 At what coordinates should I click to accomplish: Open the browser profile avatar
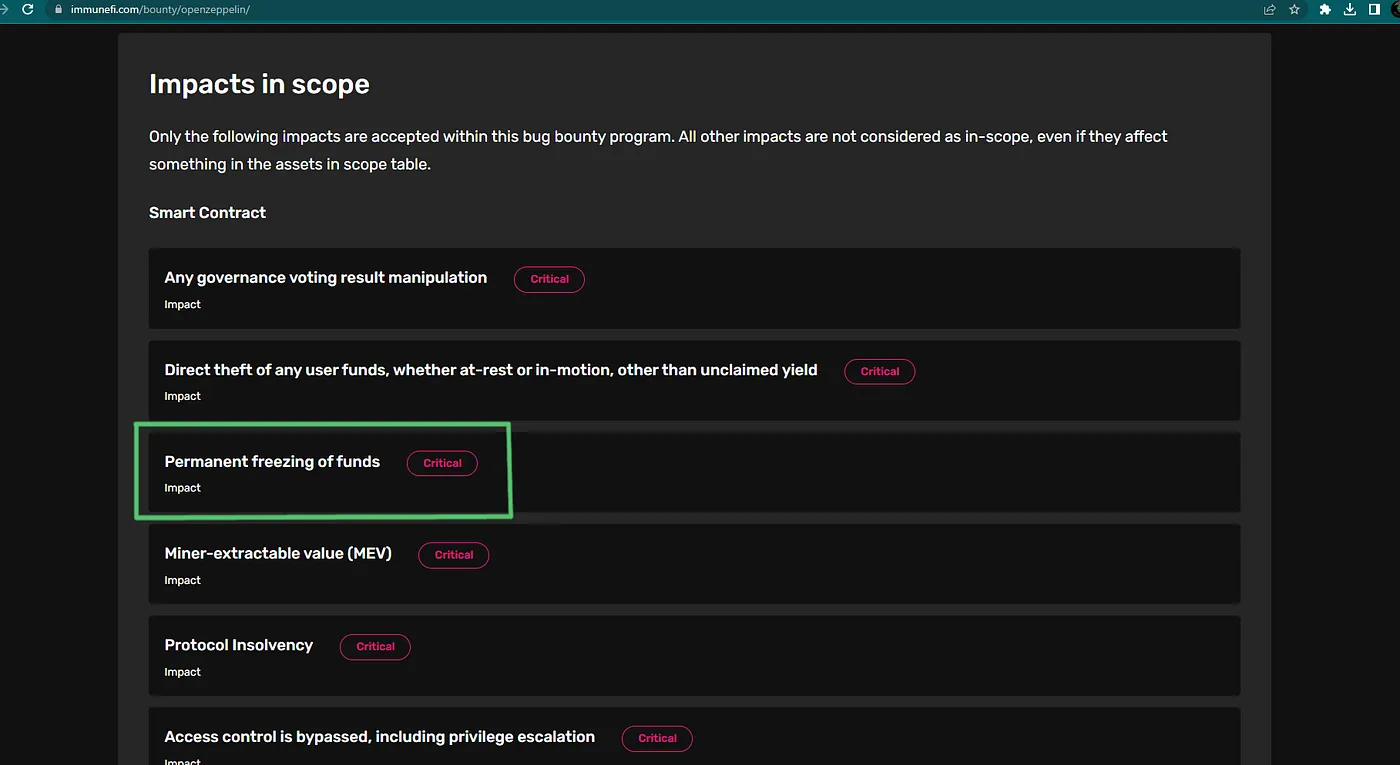pos(1396,10)
